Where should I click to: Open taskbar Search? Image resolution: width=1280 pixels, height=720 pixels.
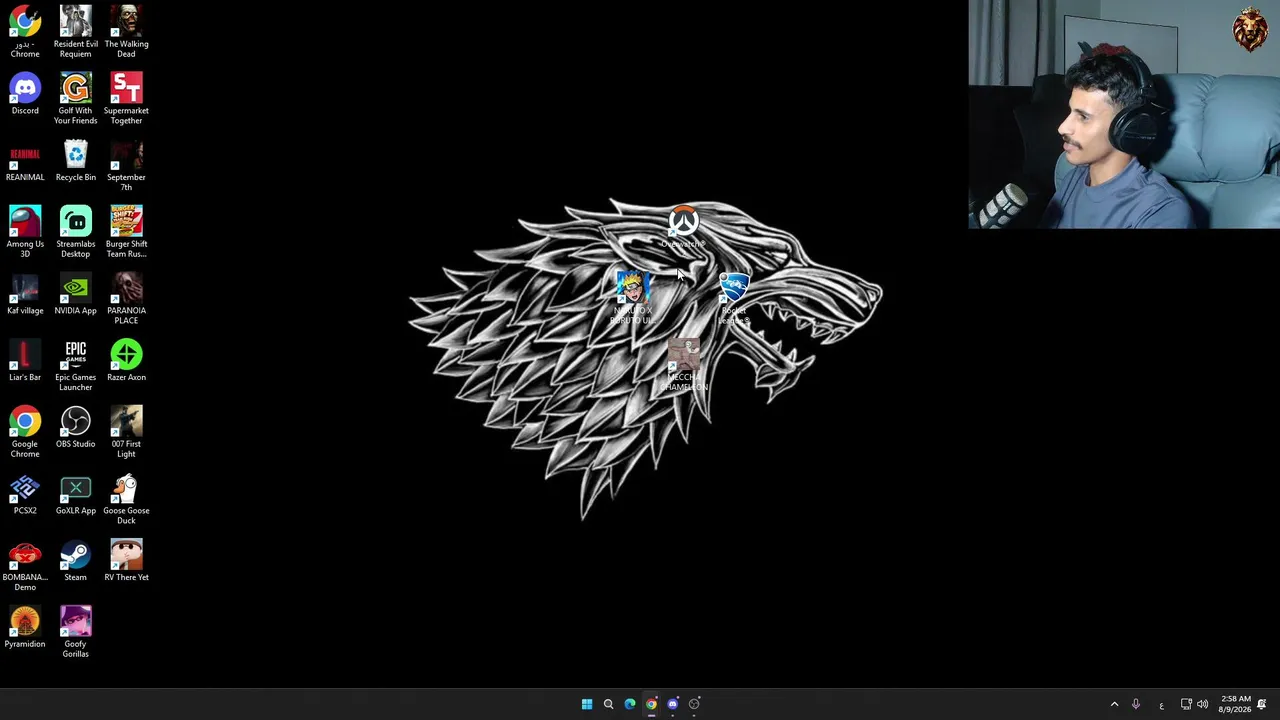[x=608, y=704]
